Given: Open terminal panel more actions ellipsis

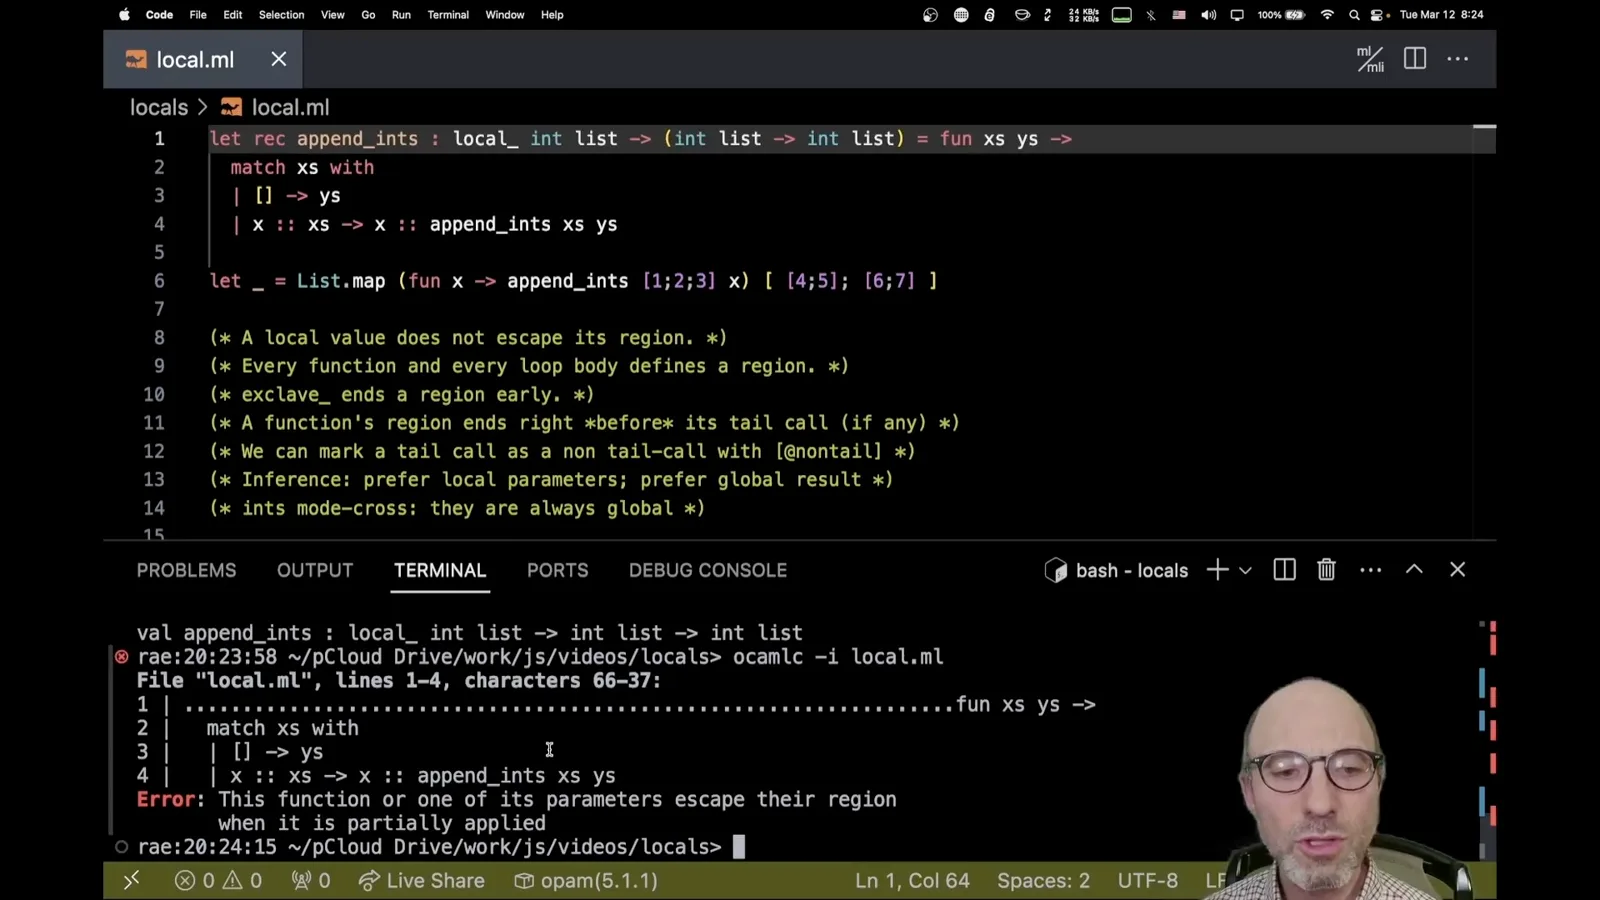Looking at the screenshot, I should pyautogui.click(x=1371, y=570).
